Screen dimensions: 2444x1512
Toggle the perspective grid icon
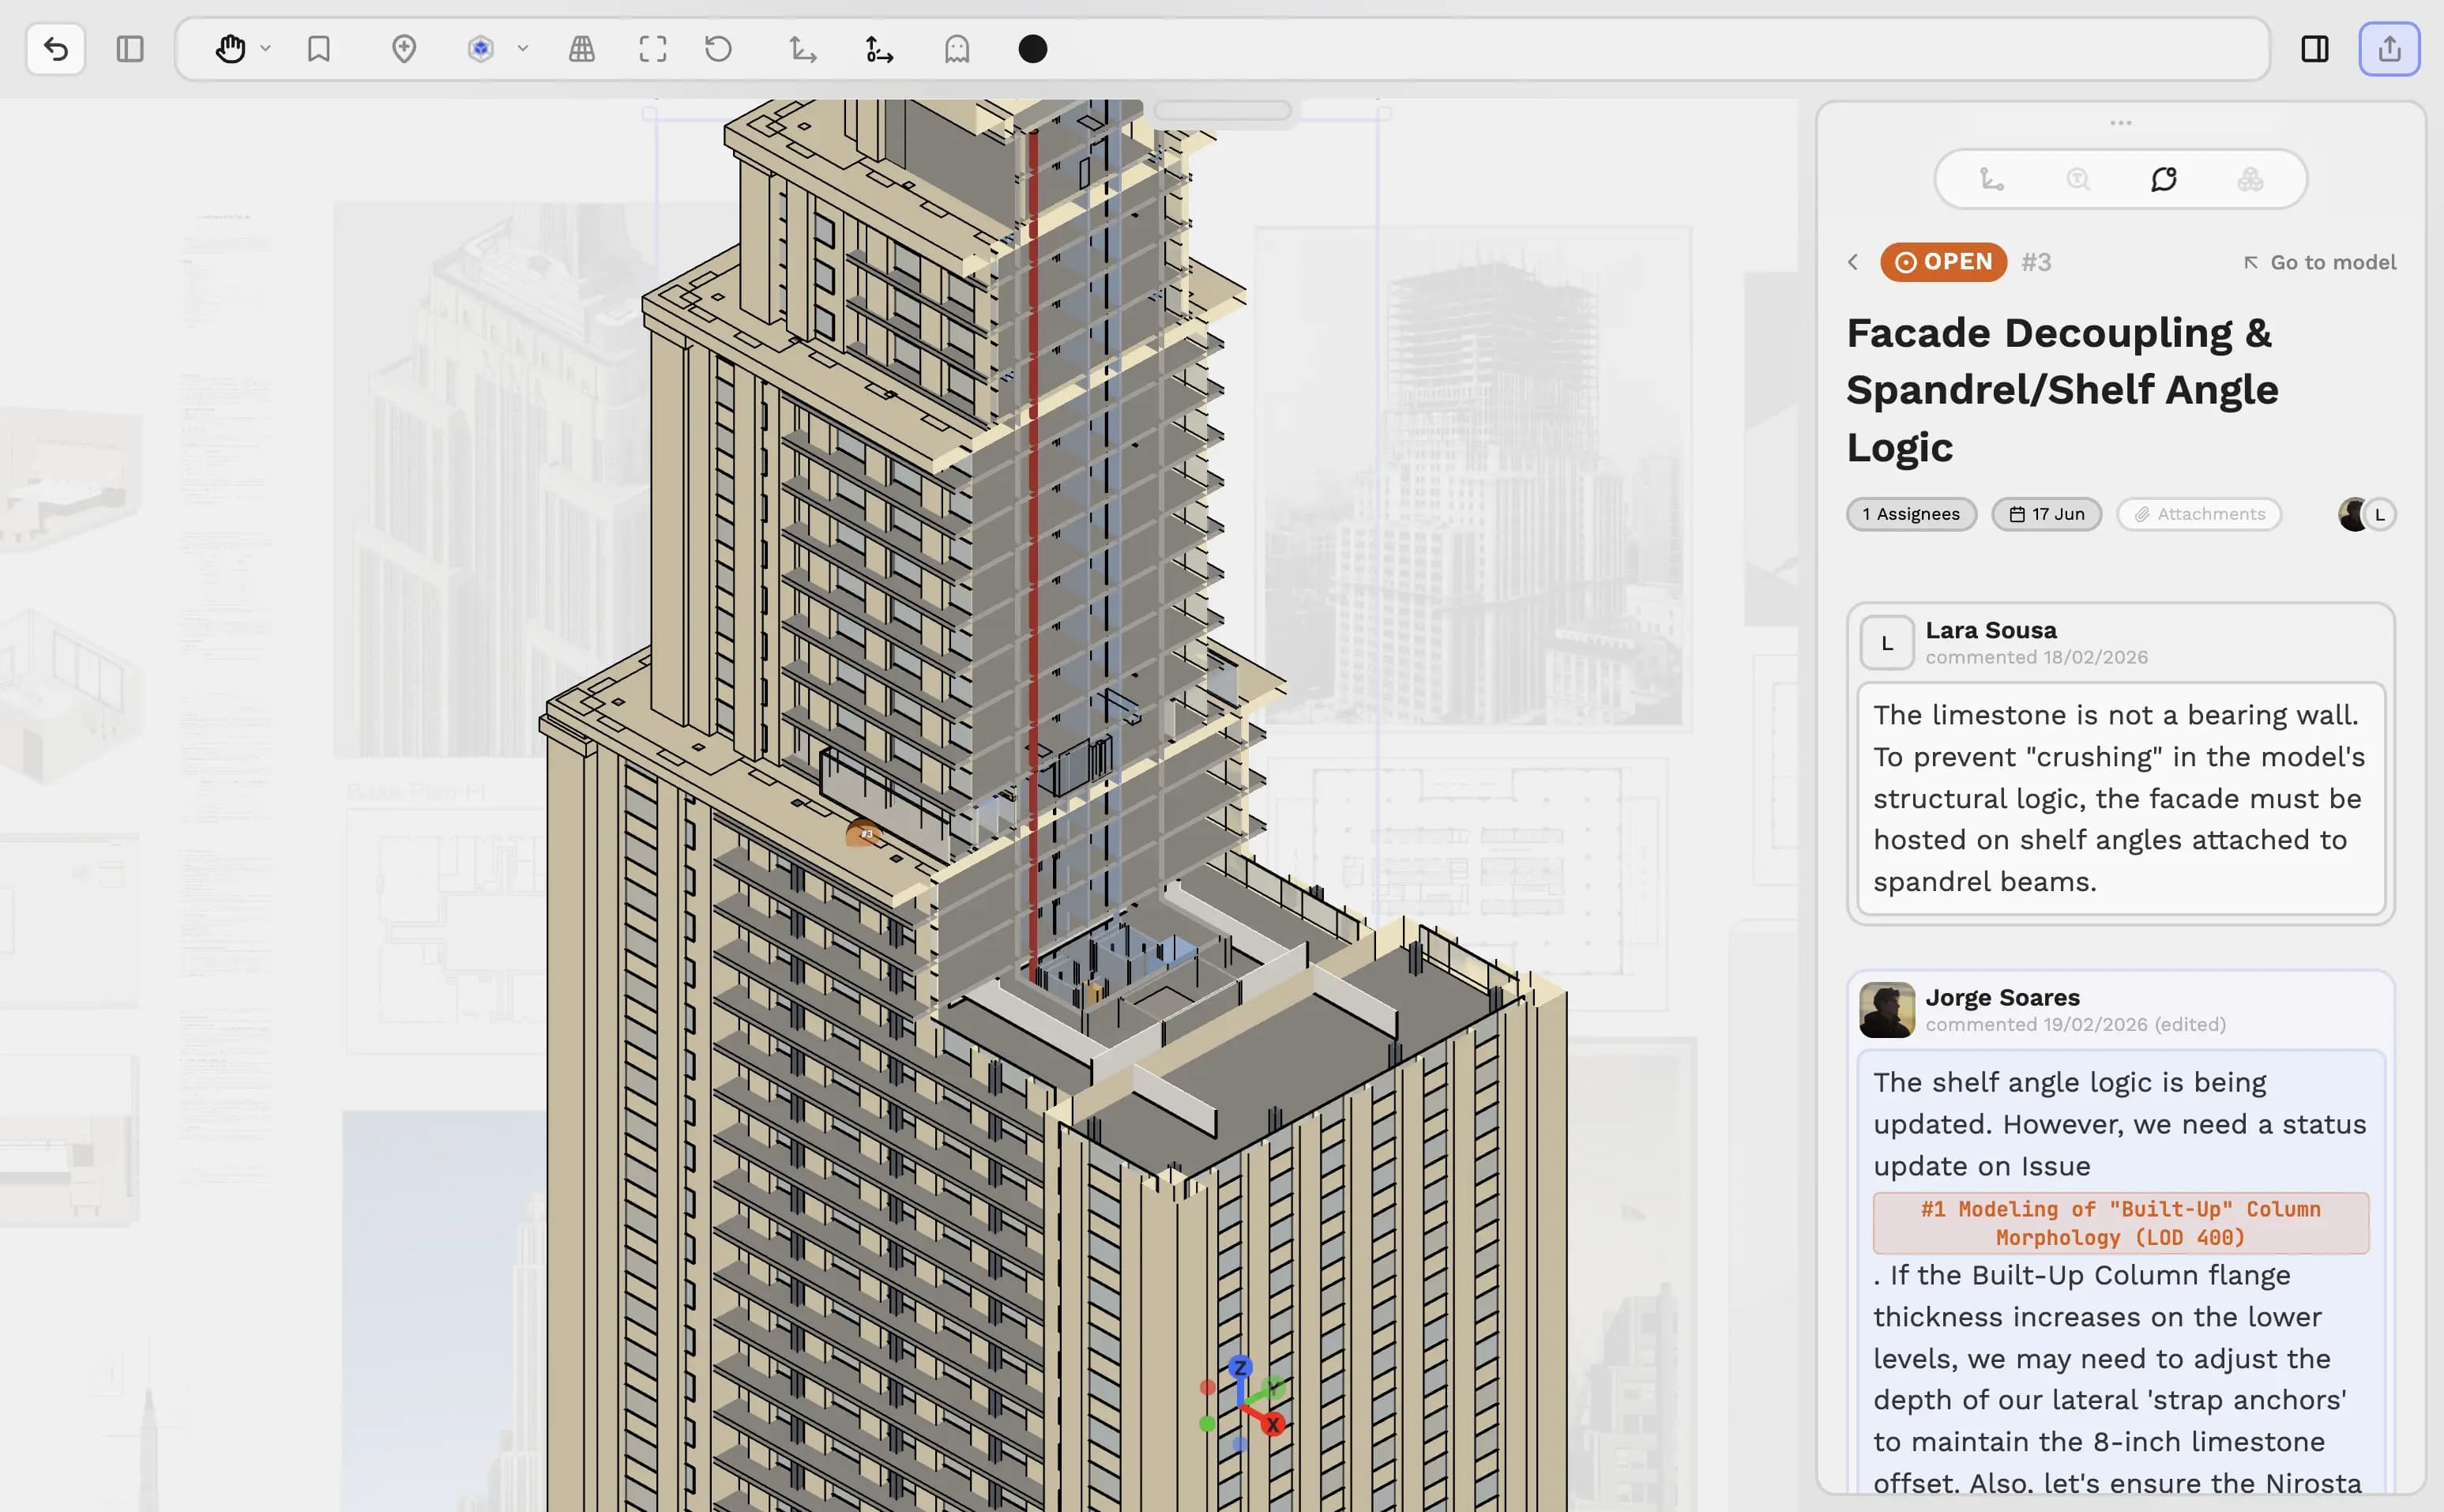click(582, 49)
